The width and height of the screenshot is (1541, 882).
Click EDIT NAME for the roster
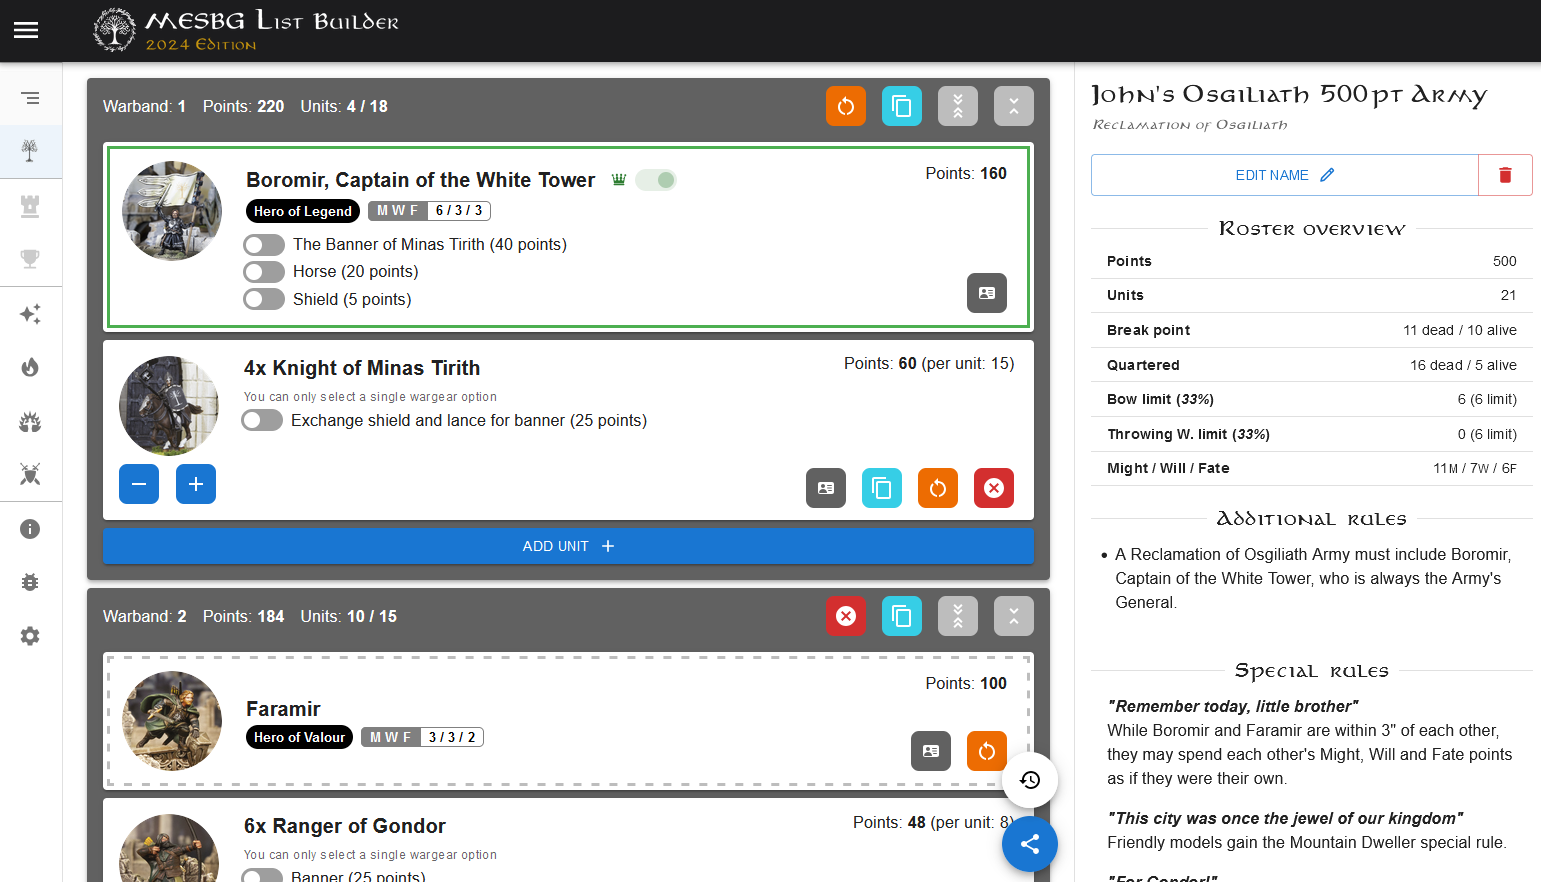(1283, 174)
